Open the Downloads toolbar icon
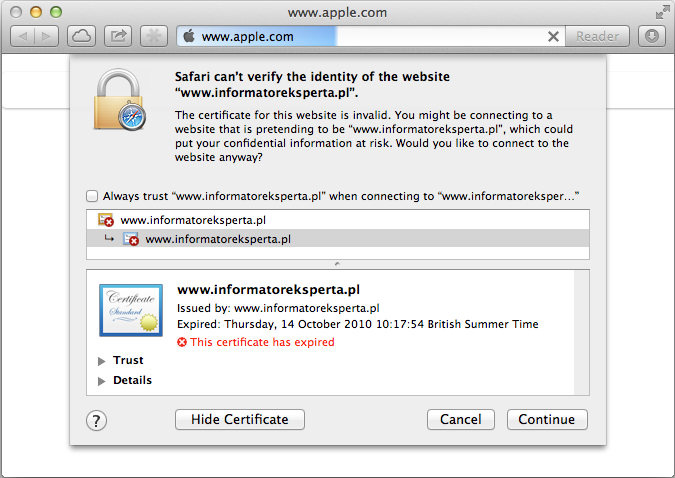This screenshot has width=675, height=478. (652, 36)
